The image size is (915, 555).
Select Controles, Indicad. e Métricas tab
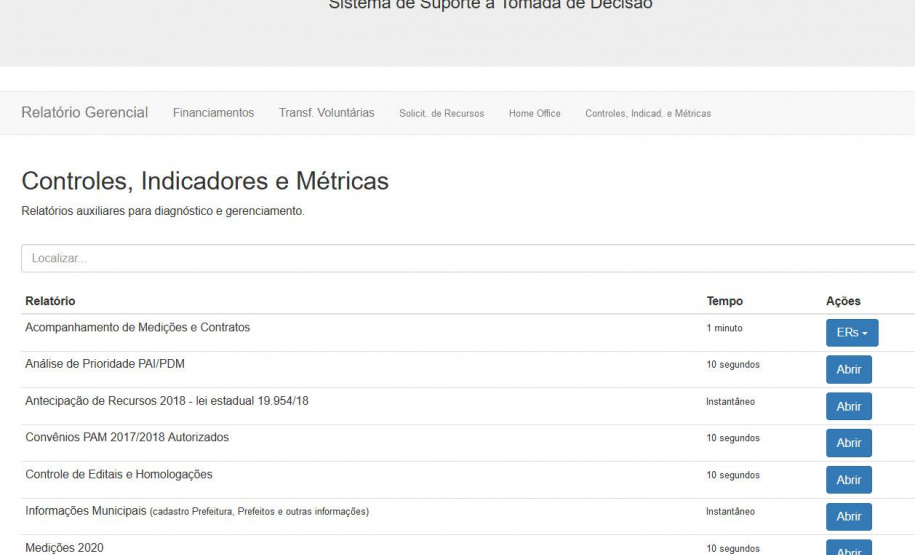pos(648,113)
